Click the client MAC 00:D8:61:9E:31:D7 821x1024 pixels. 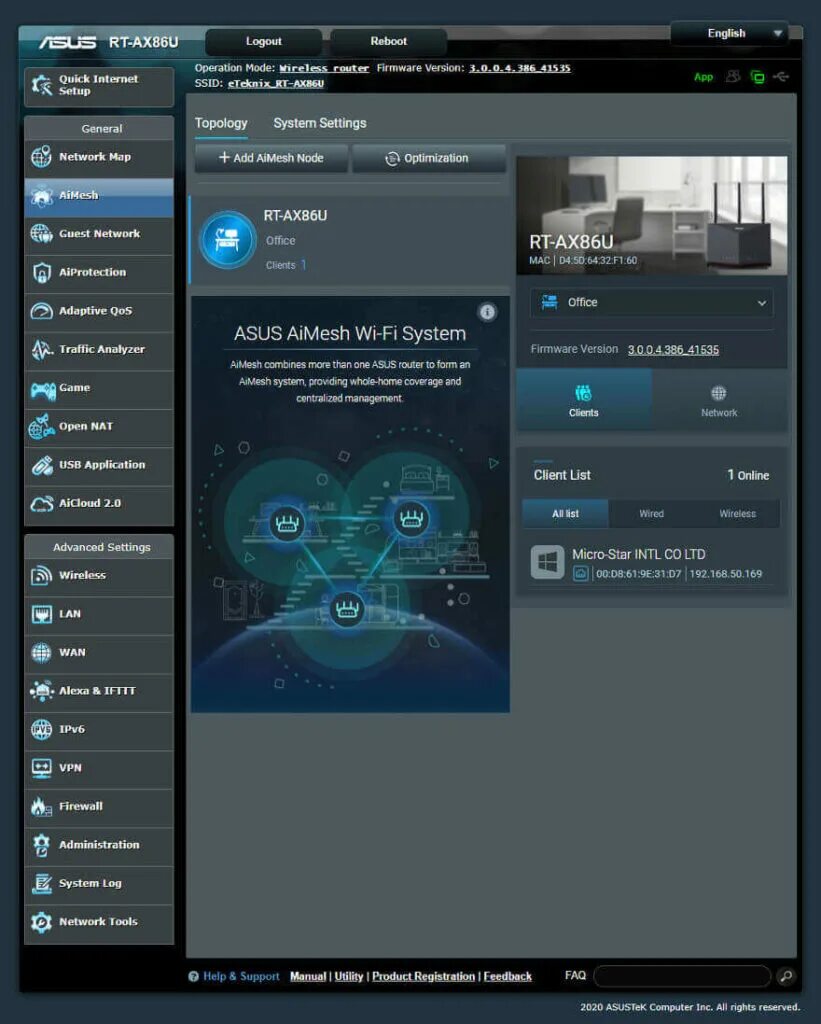pos(639,574)
